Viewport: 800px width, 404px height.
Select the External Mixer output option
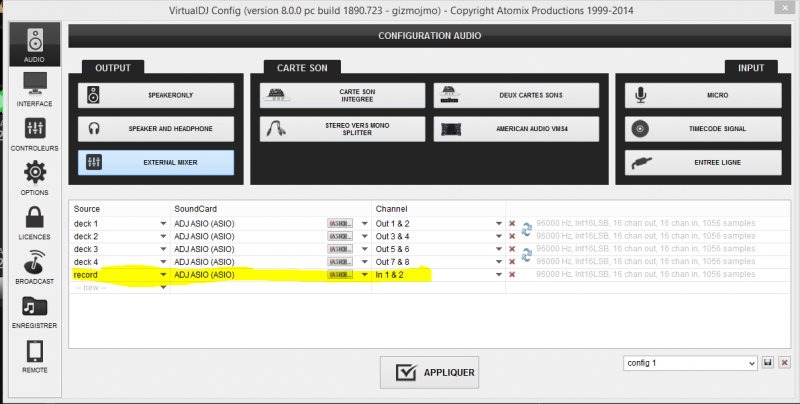(x=156, y=162)
